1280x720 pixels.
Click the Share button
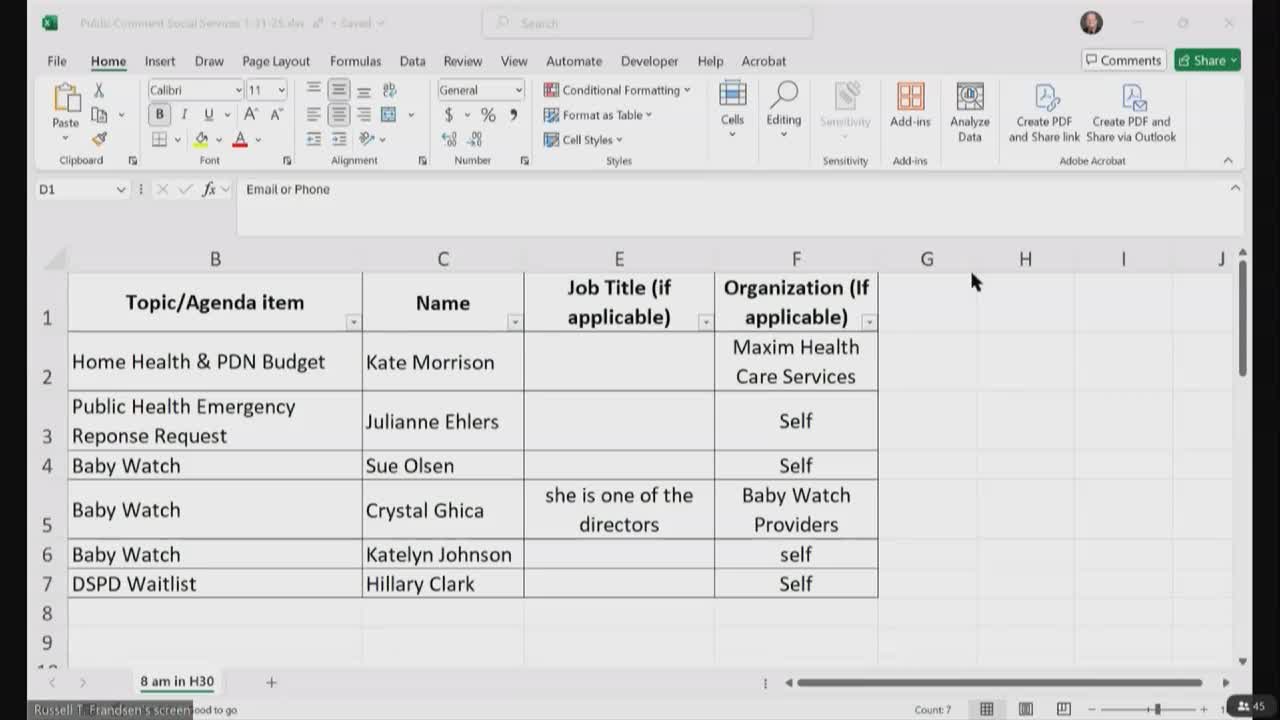pos(1207,60)
